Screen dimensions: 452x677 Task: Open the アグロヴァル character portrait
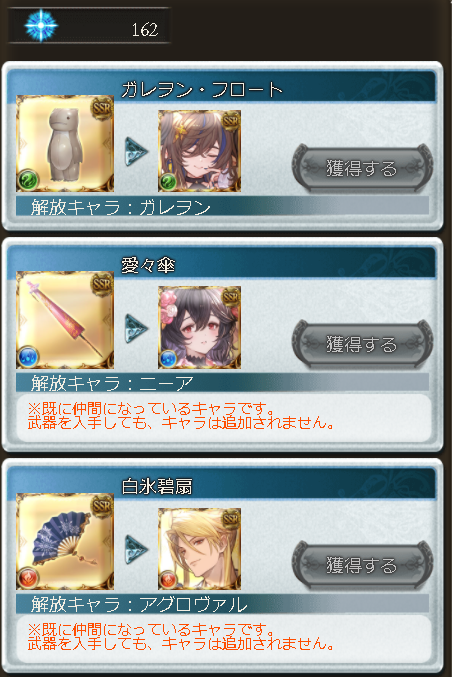[x=199, y=549]
